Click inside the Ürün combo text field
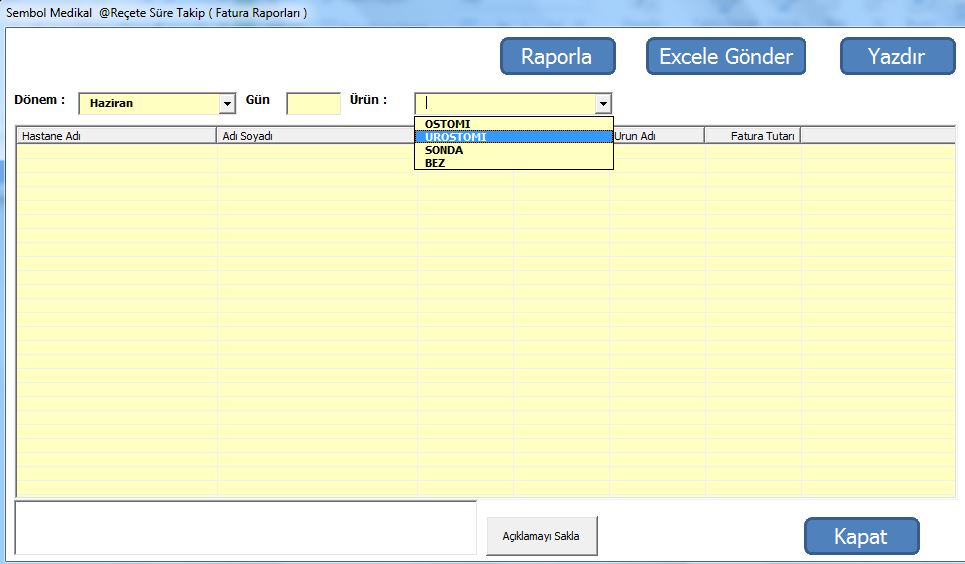Image resolution: width=965 pixels, height=564 pixels. pos(505,103)
